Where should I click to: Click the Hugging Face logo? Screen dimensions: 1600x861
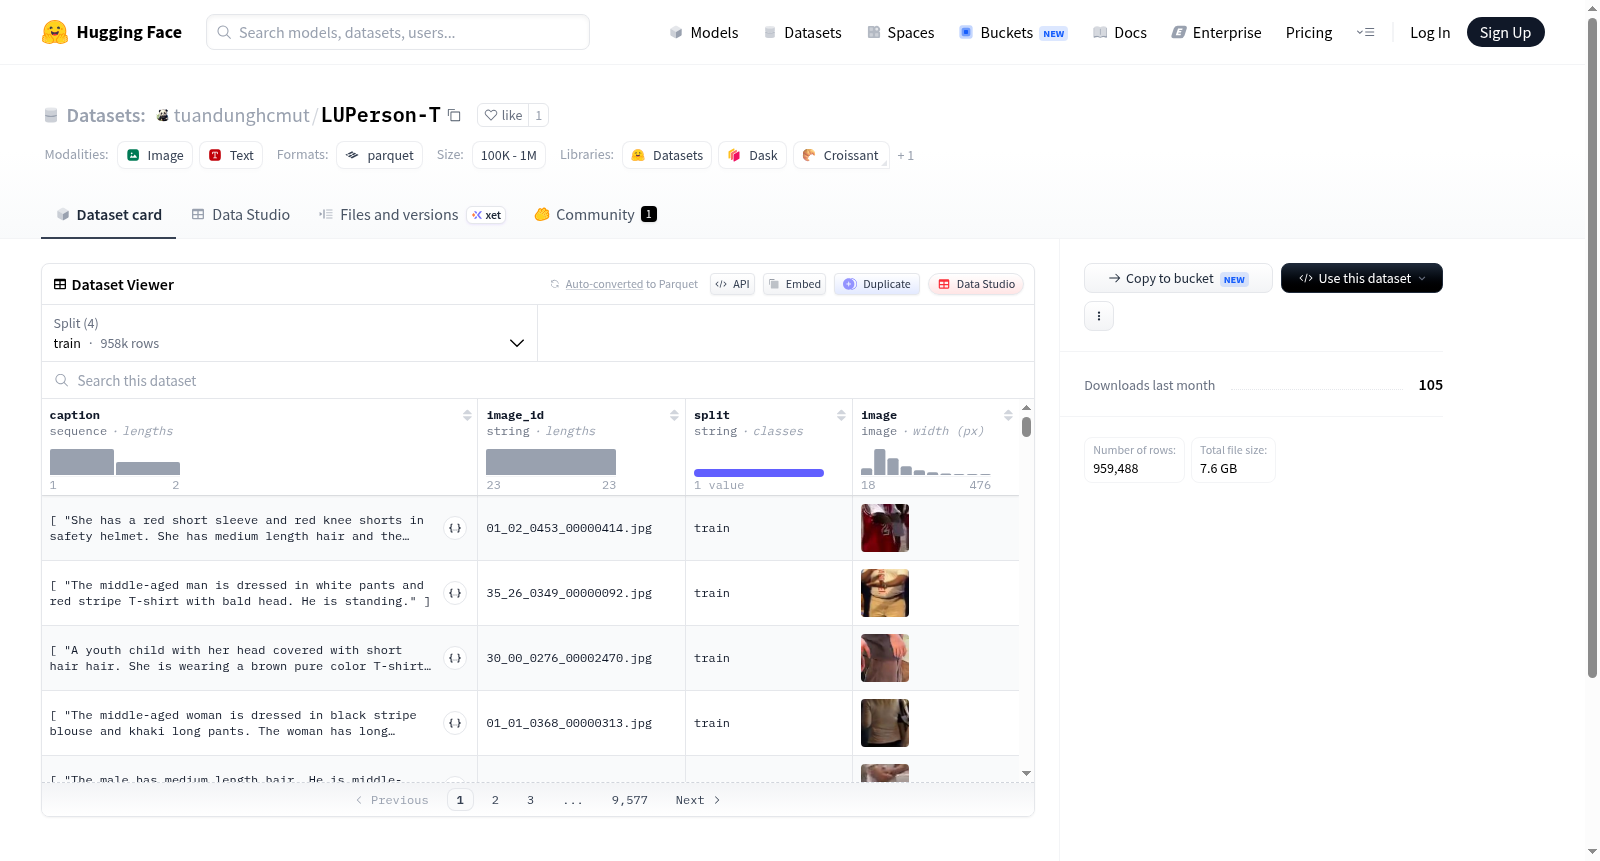[x=55, y=32]
